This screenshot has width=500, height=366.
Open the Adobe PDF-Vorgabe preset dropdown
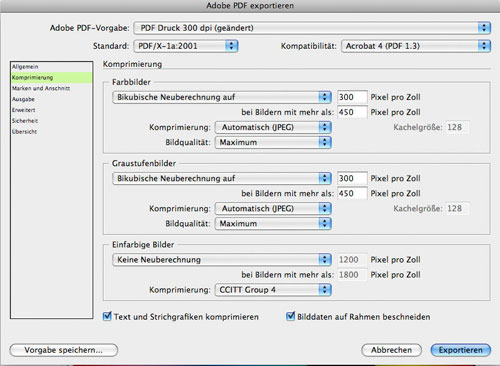click(312, 28)
